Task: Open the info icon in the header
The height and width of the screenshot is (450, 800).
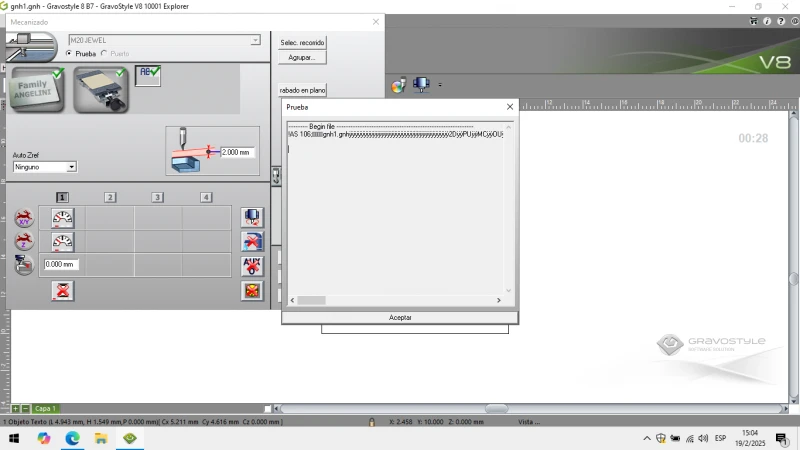Action: pyautogui.click(x=767, y=21)
